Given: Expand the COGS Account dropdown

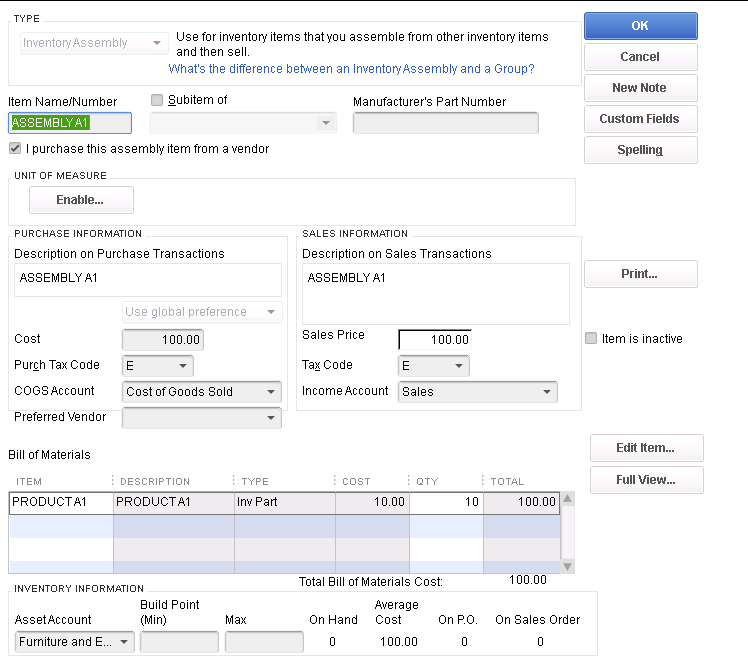Looking at the screenshot, I should tap(272, 392).
